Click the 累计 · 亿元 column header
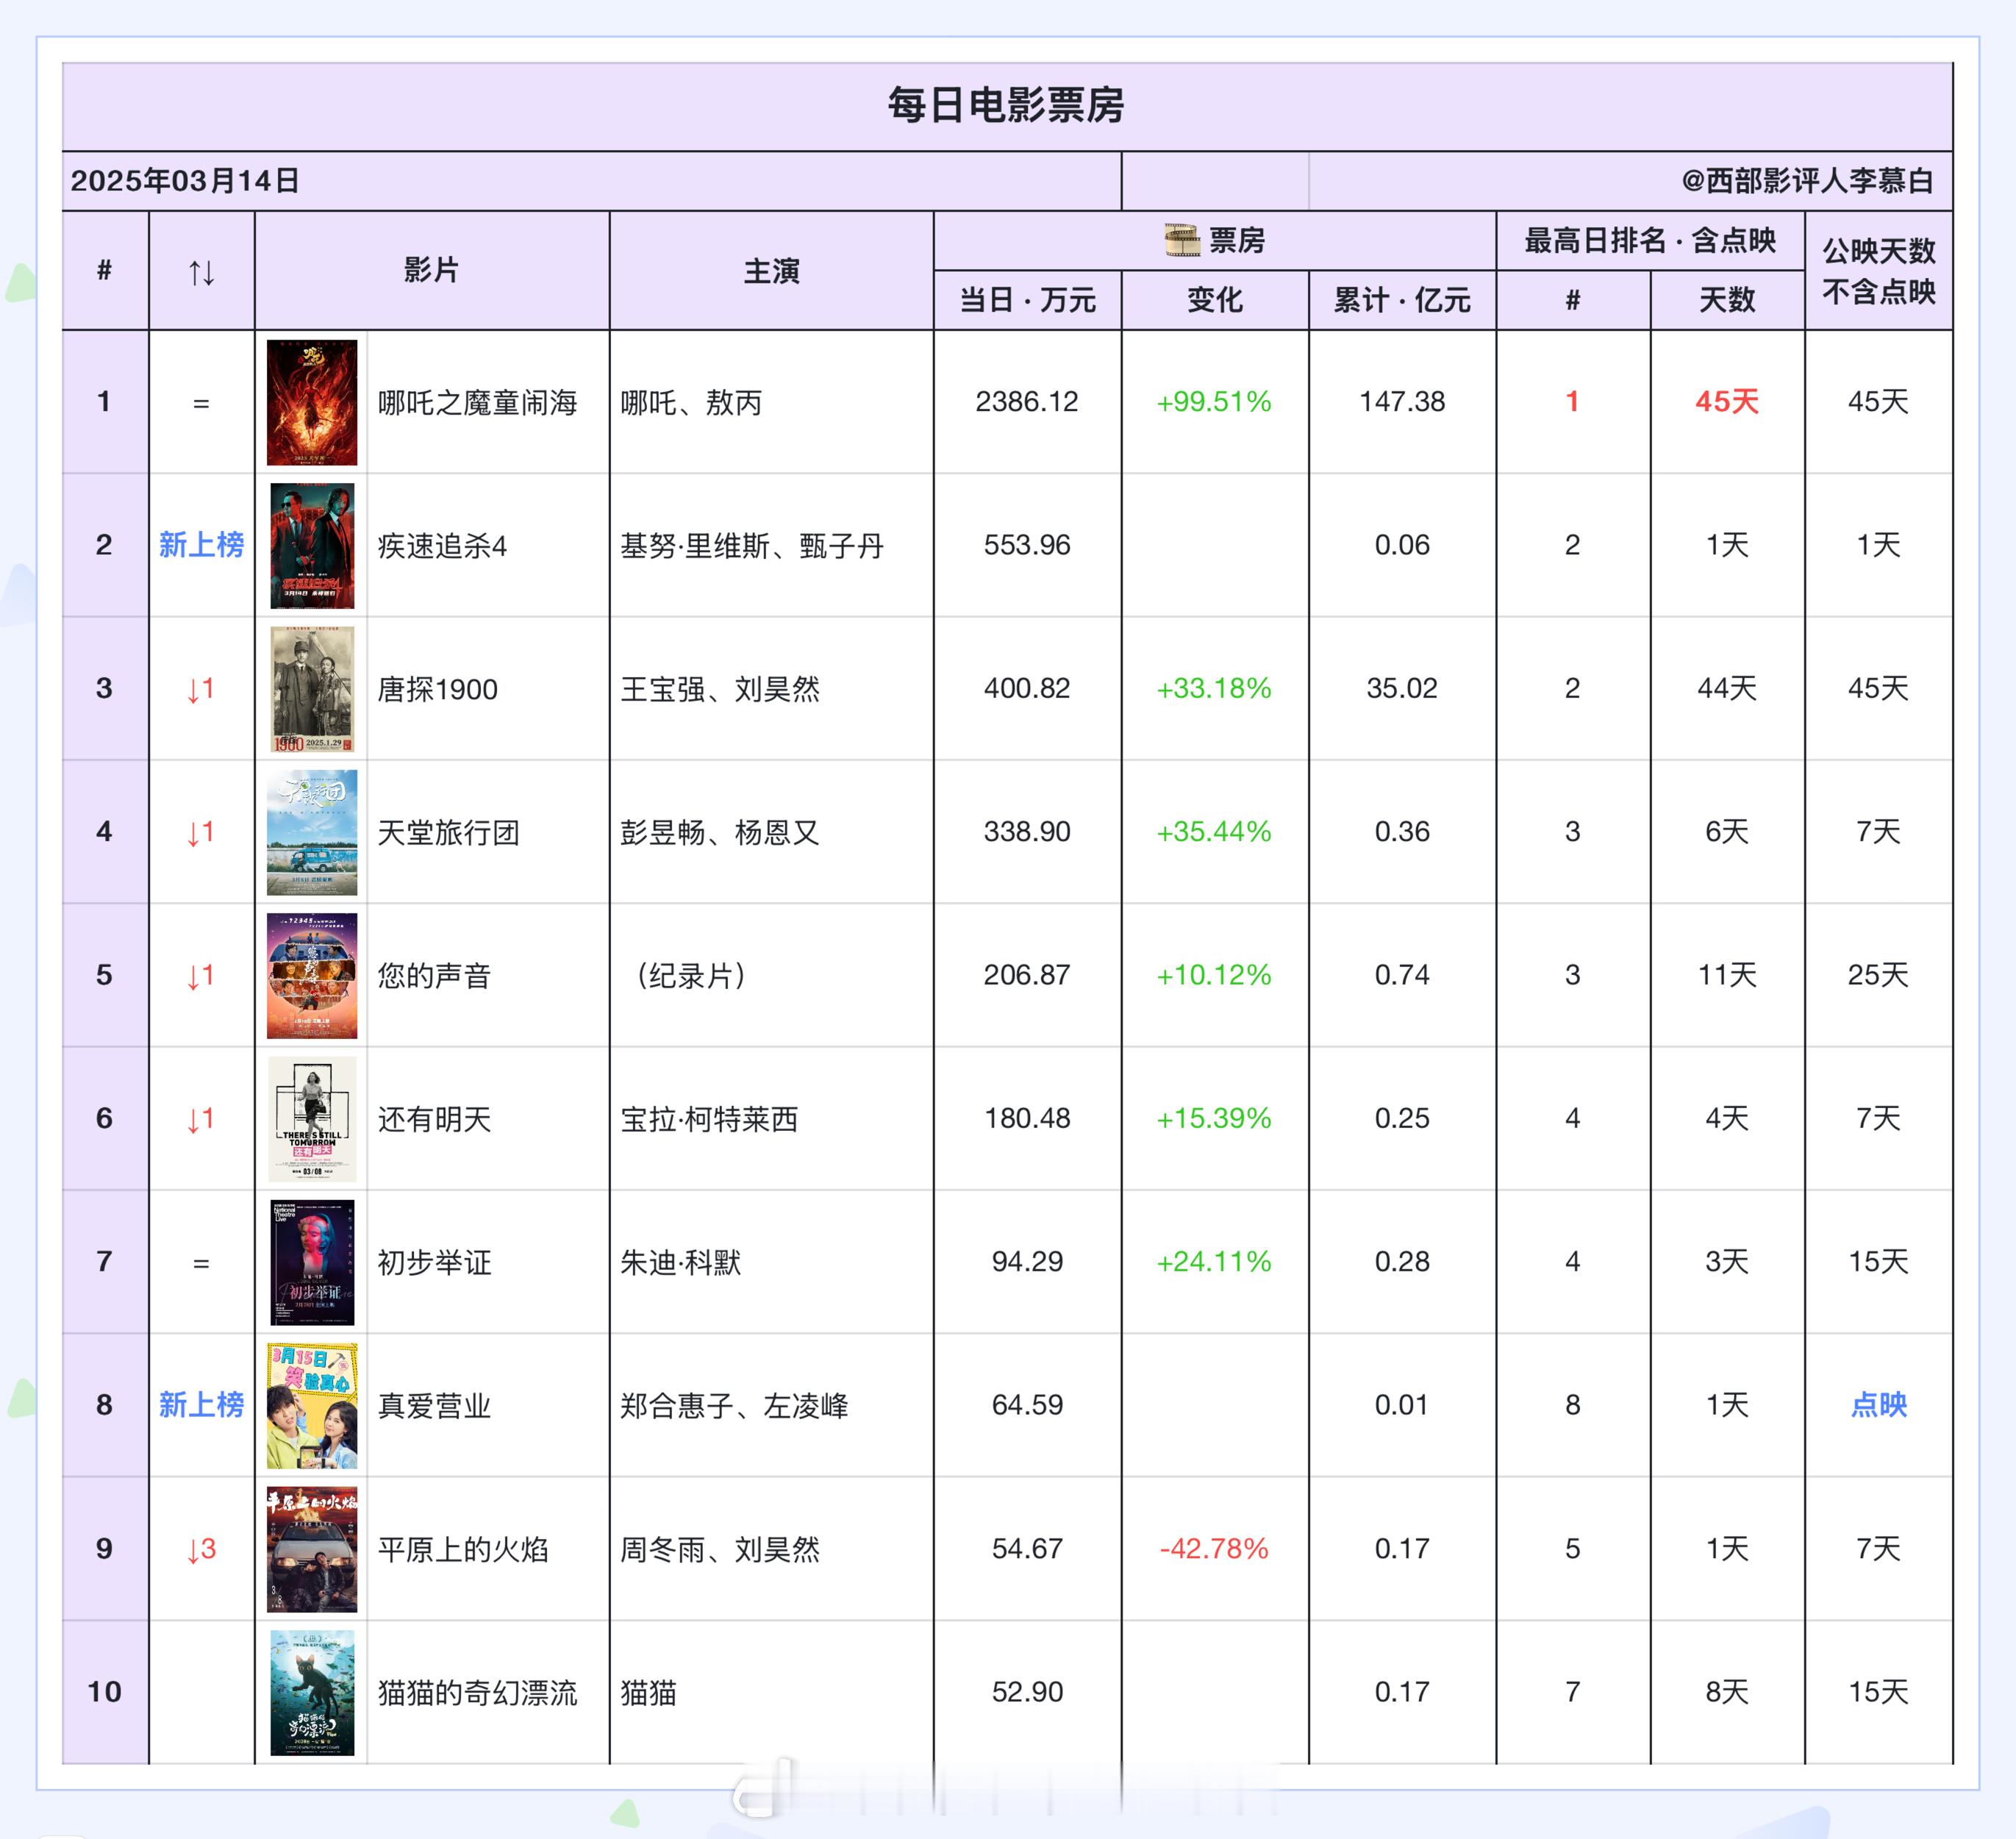 [1402, 300]
